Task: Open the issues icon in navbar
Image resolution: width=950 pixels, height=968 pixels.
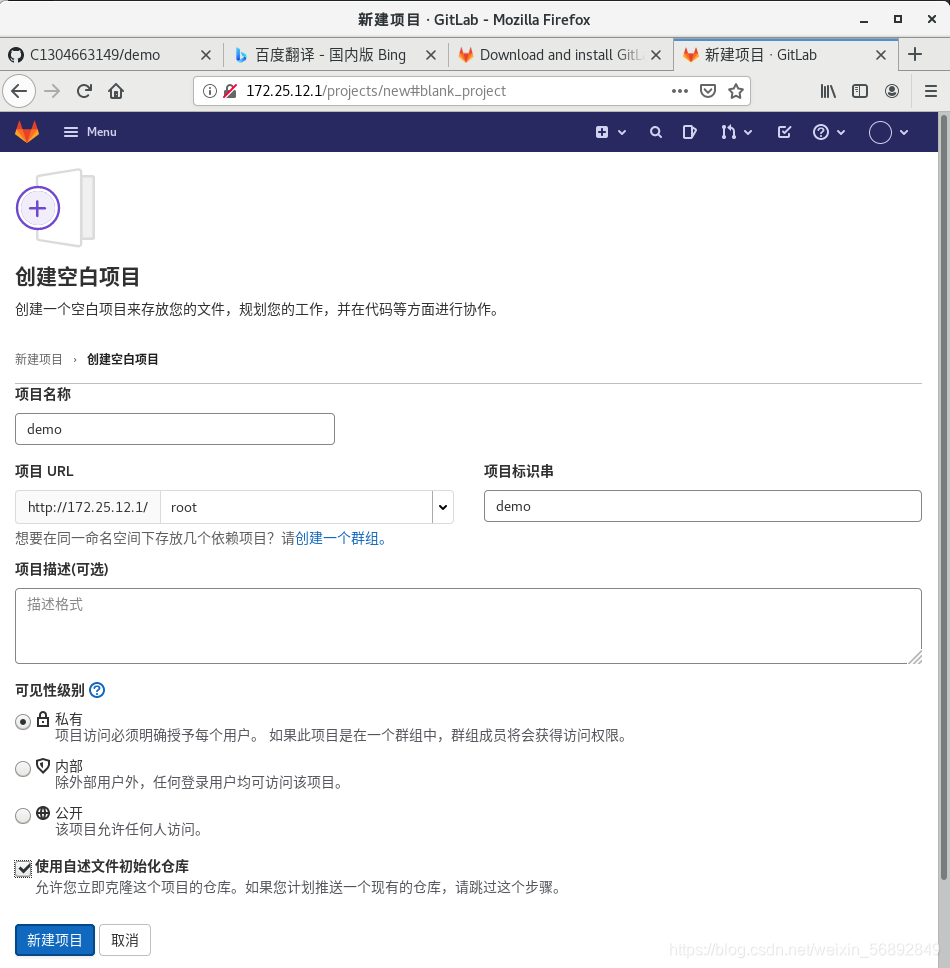Action: (x=690, y=132)
